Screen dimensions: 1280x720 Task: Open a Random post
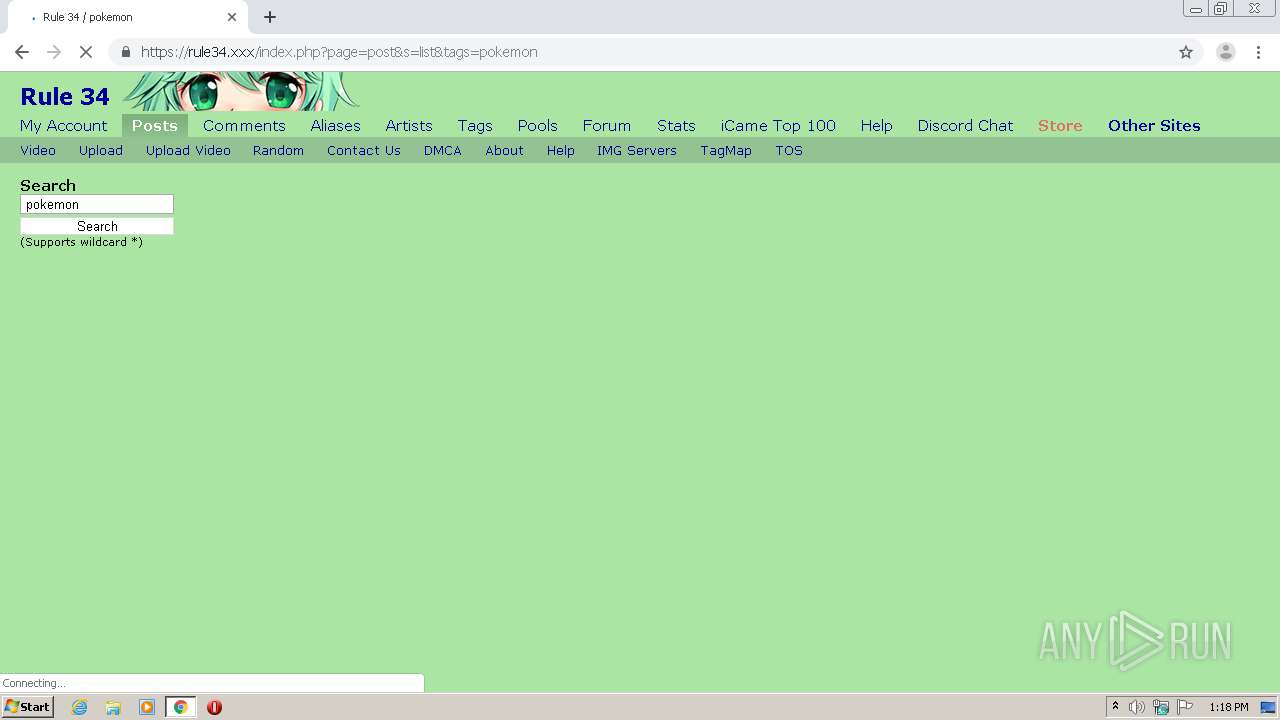click(278, 151)
